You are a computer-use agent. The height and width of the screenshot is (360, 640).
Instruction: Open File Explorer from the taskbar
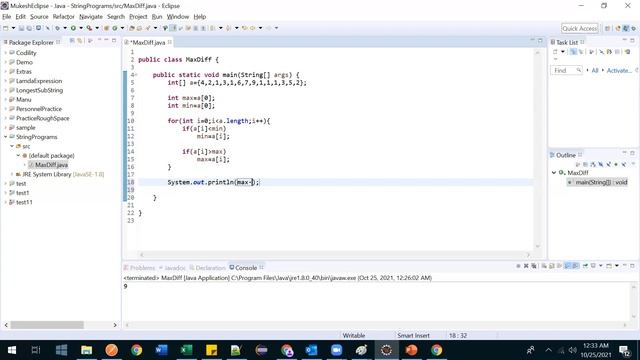[87, 350]
